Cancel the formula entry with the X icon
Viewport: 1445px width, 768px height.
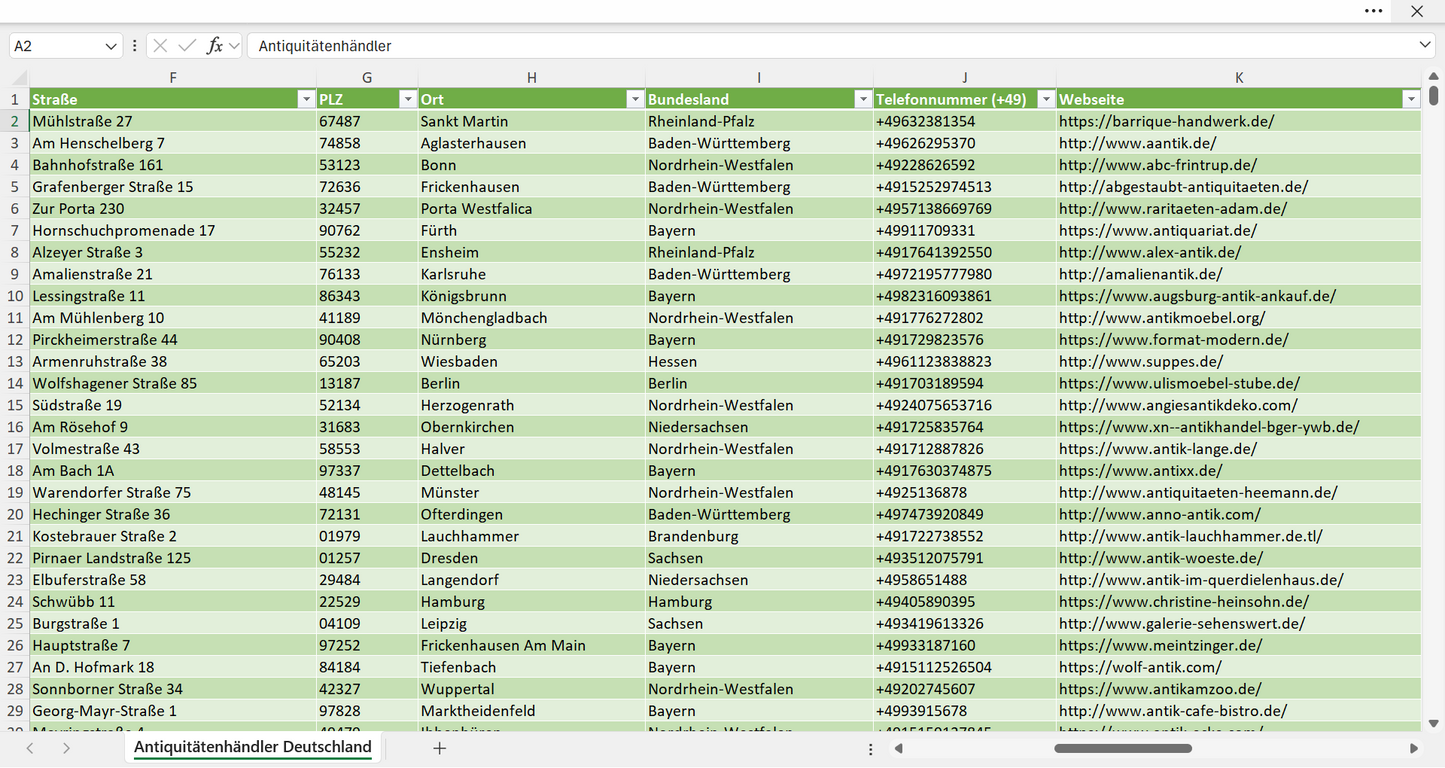162,46
